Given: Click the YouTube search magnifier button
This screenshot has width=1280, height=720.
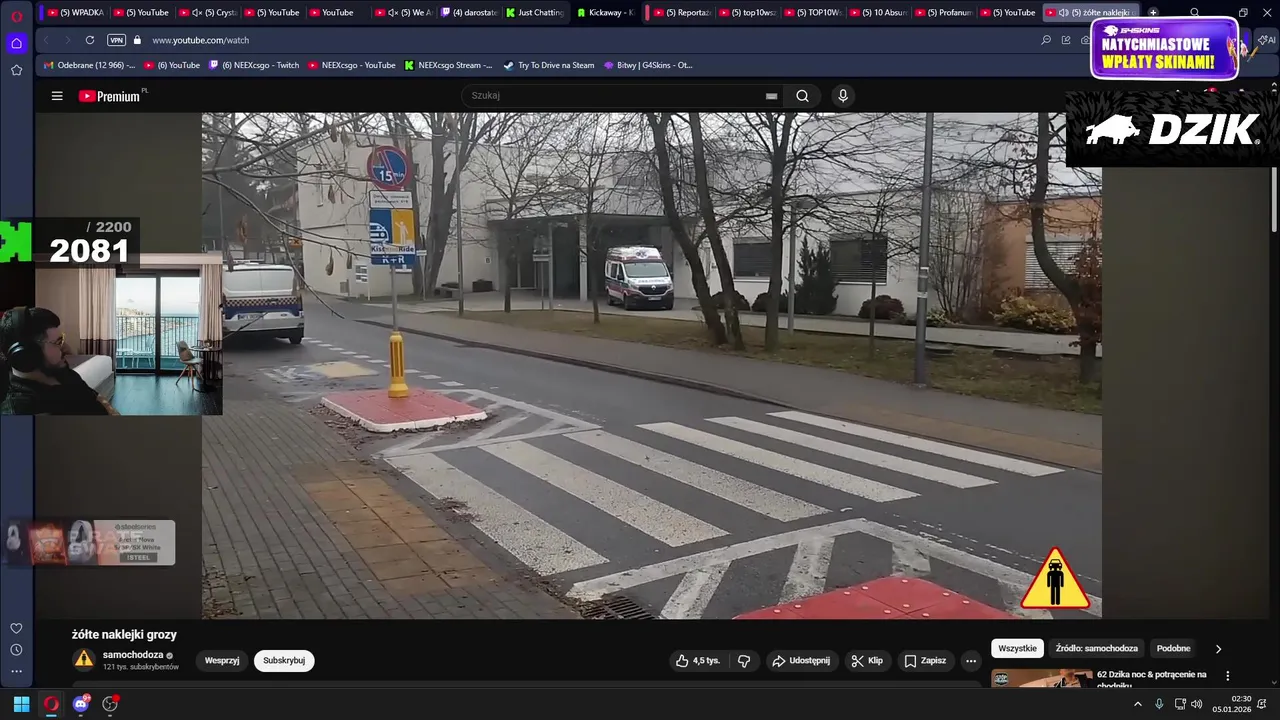Looking at the screenshot, I should pos(802,96).
